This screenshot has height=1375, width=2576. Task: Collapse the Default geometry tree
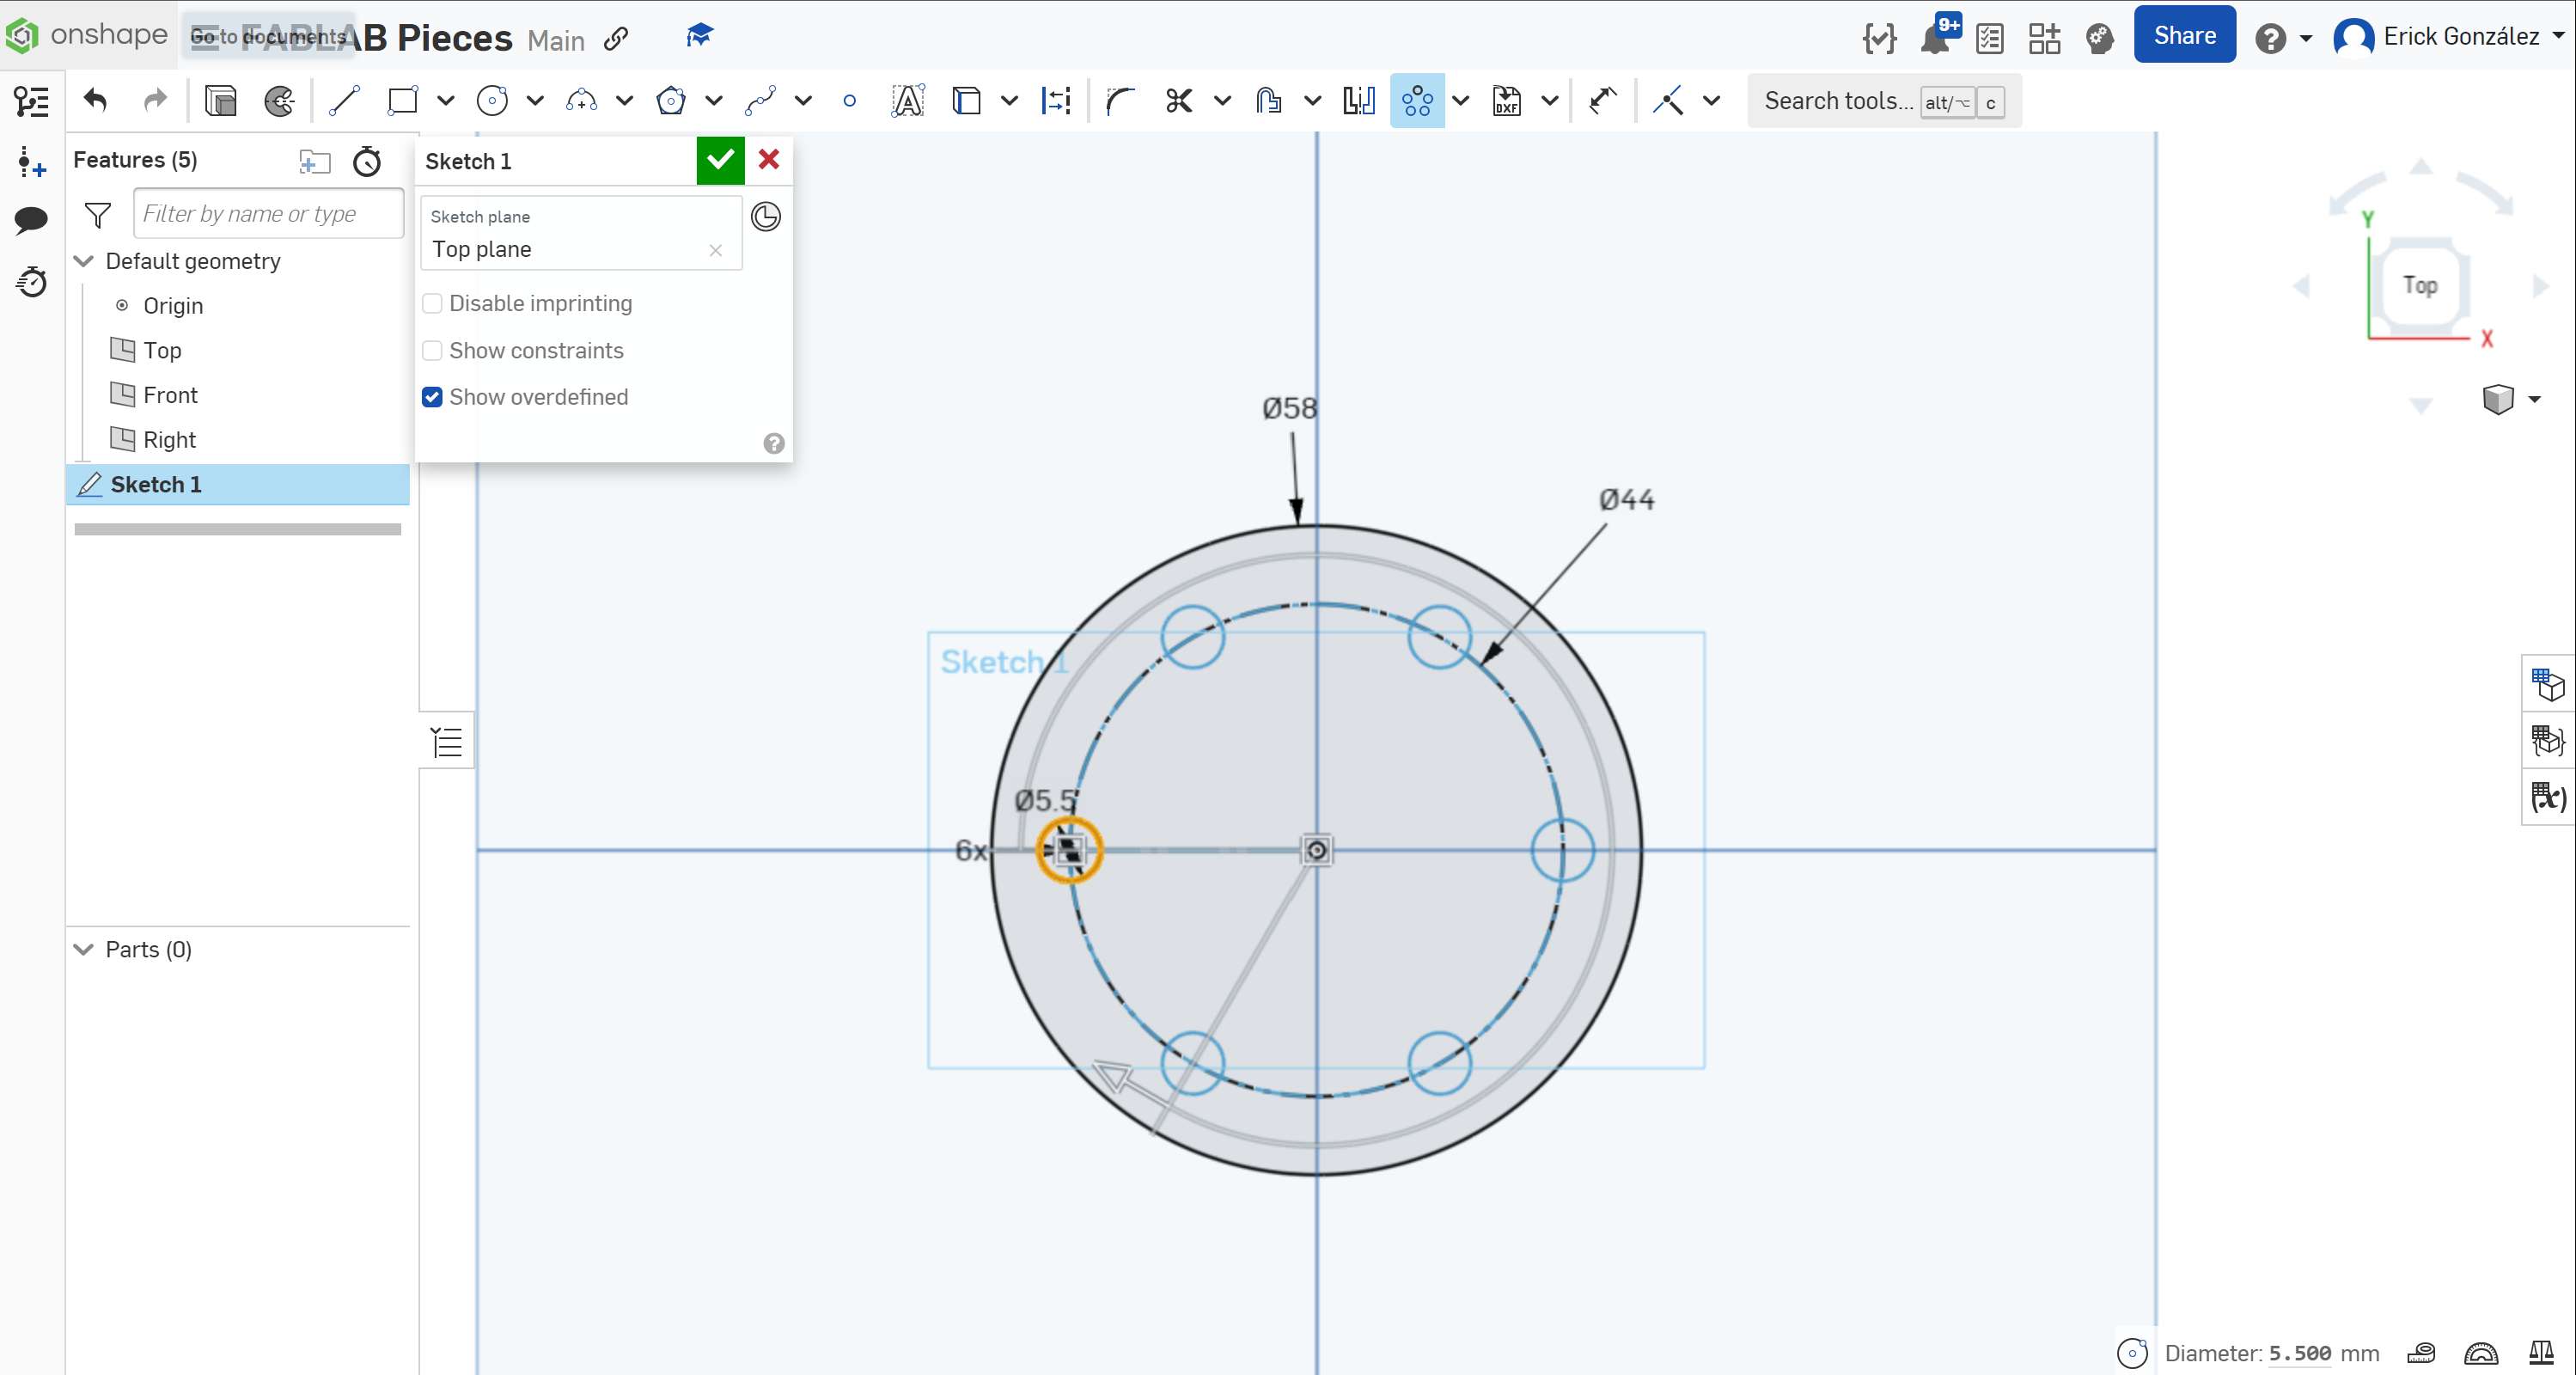click(x=84, y=261)
